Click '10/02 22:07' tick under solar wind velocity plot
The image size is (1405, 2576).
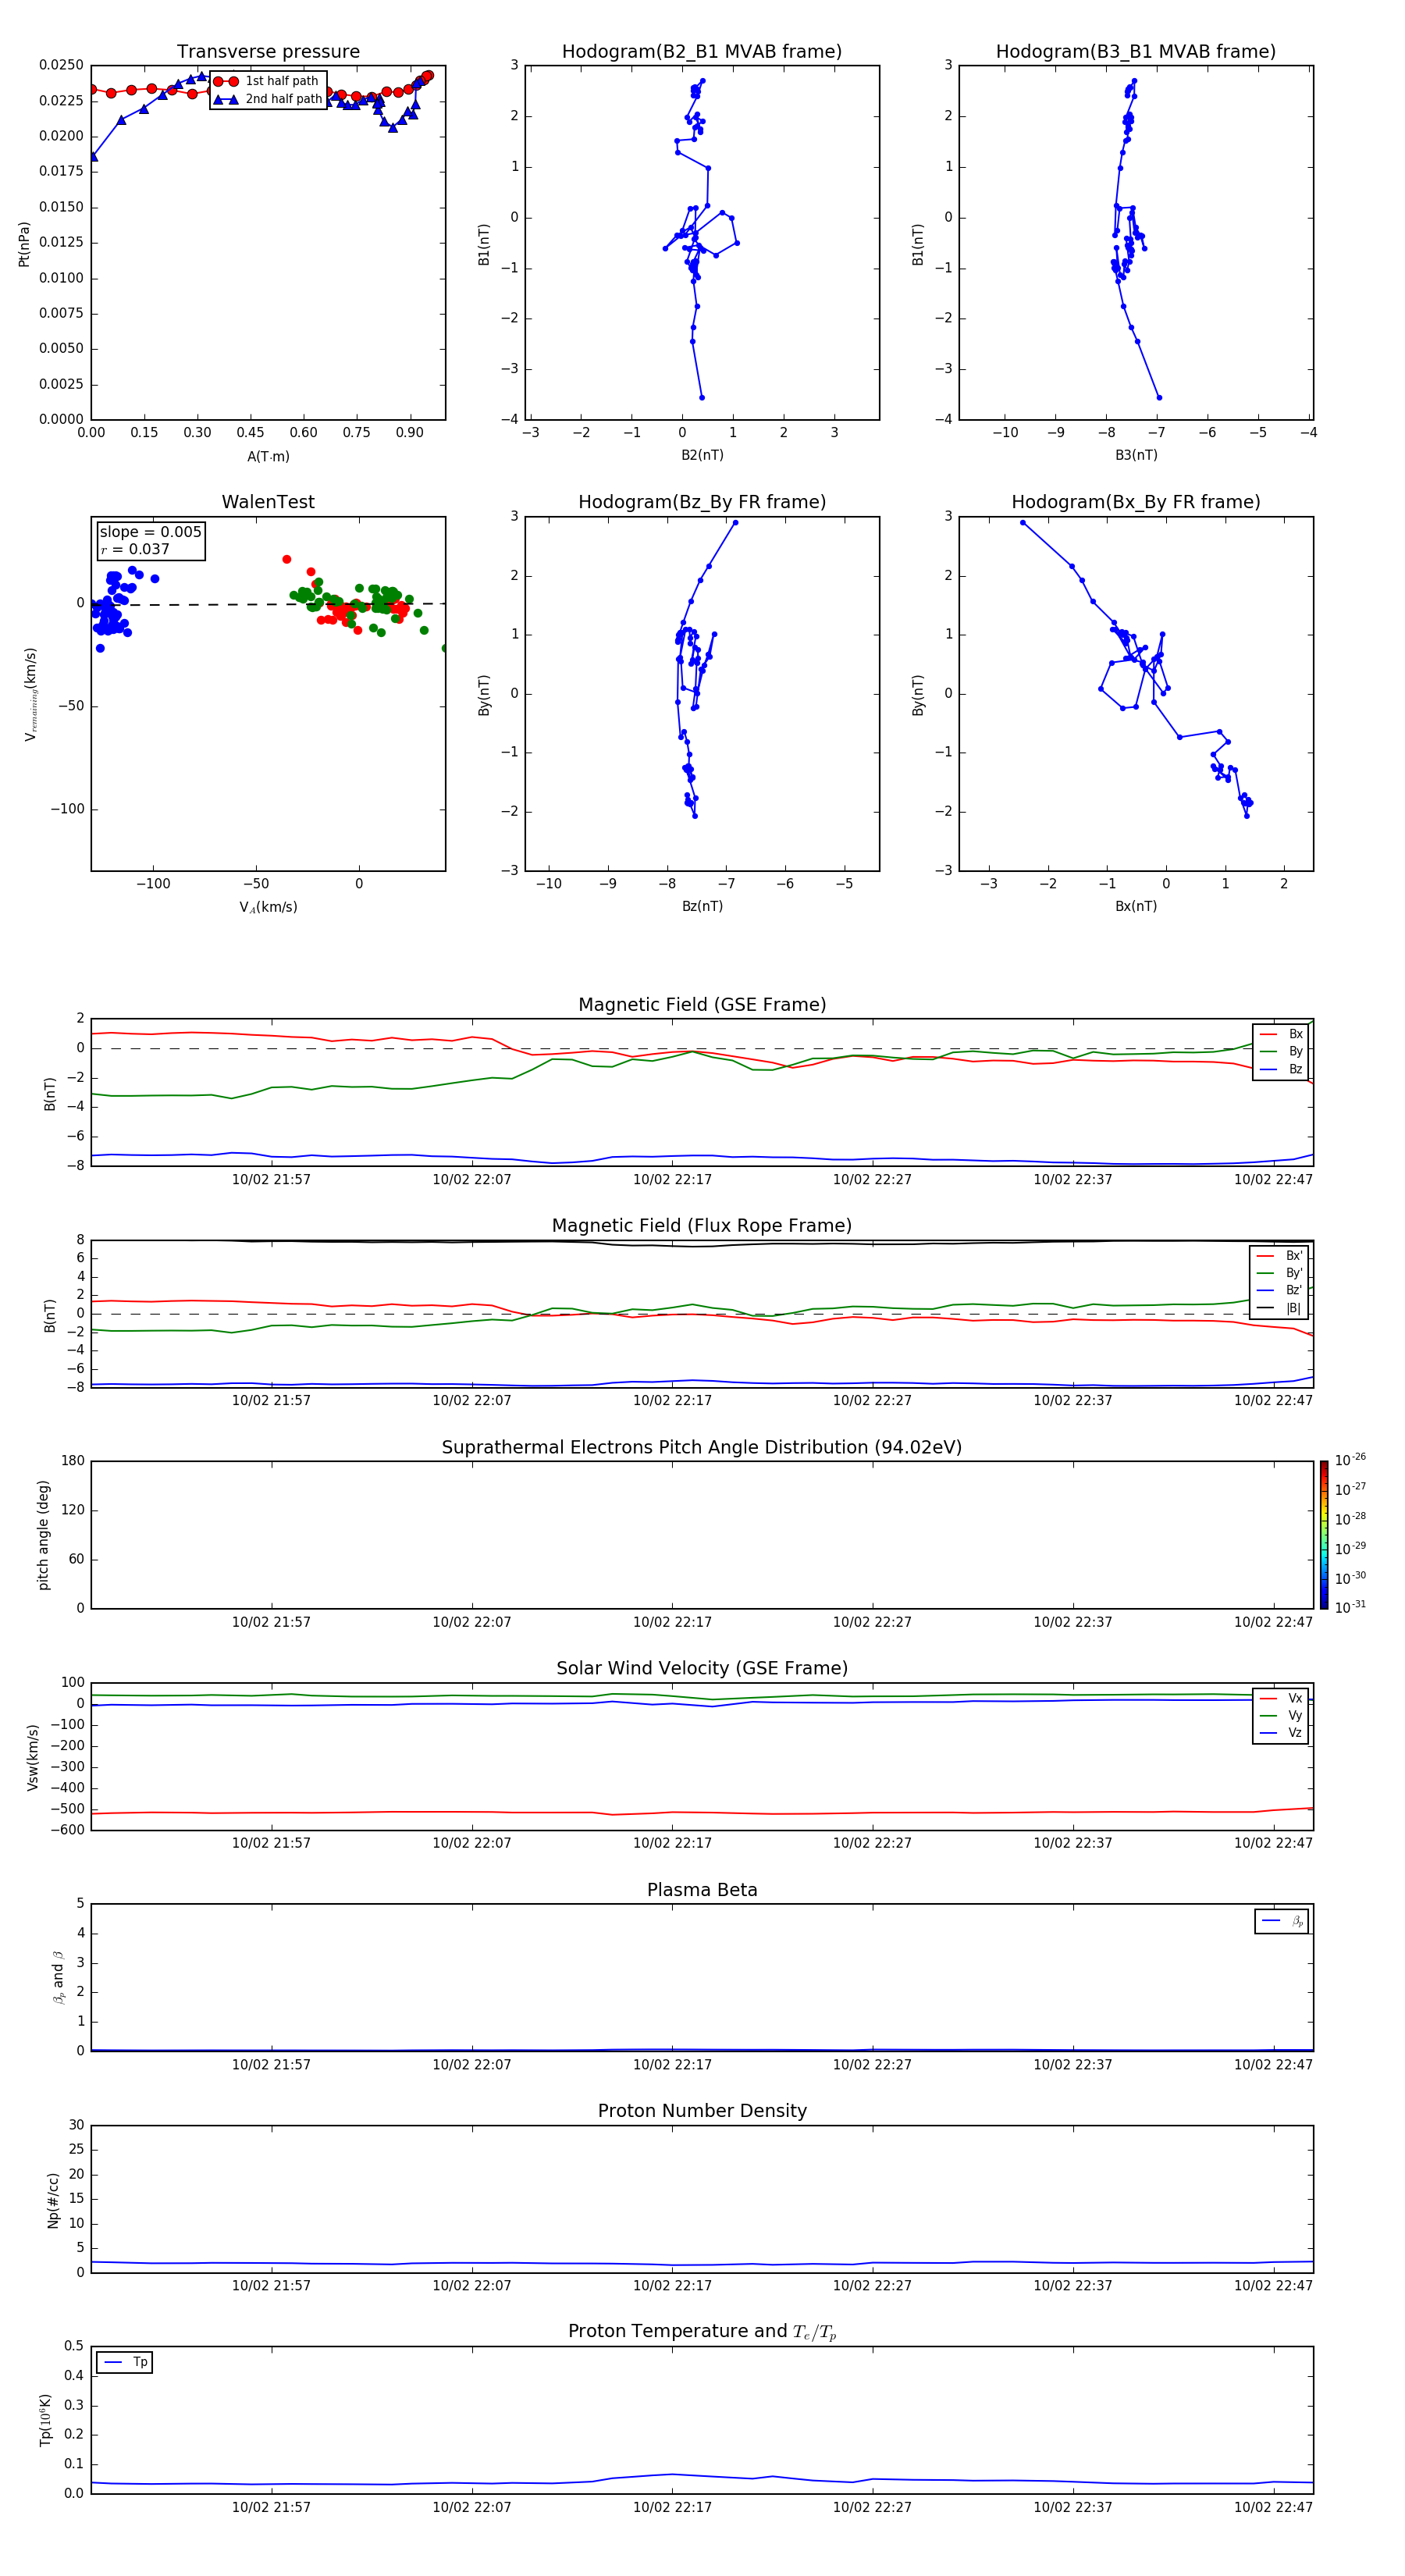pos(471,1843)
